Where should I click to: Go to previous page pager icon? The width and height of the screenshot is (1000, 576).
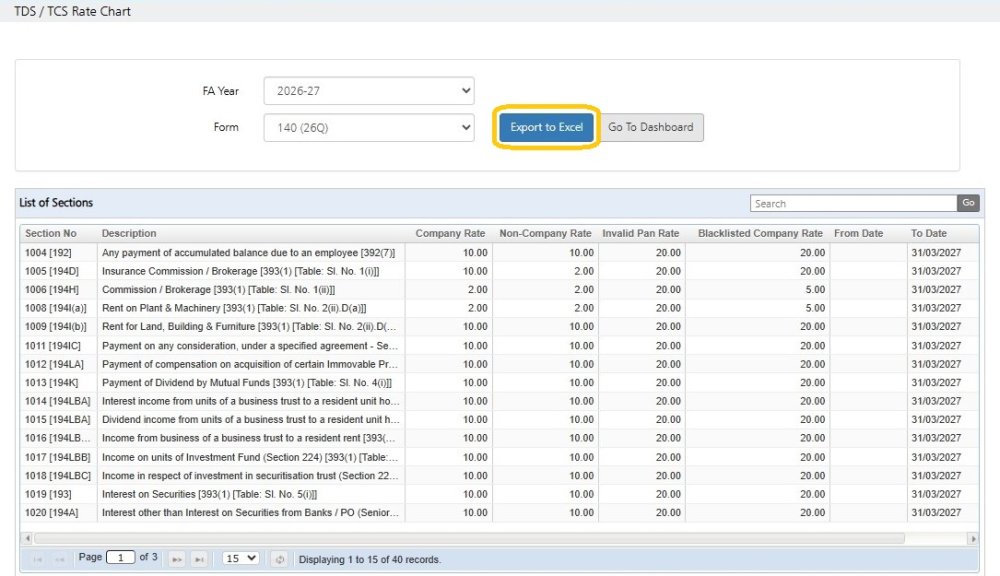59,559
